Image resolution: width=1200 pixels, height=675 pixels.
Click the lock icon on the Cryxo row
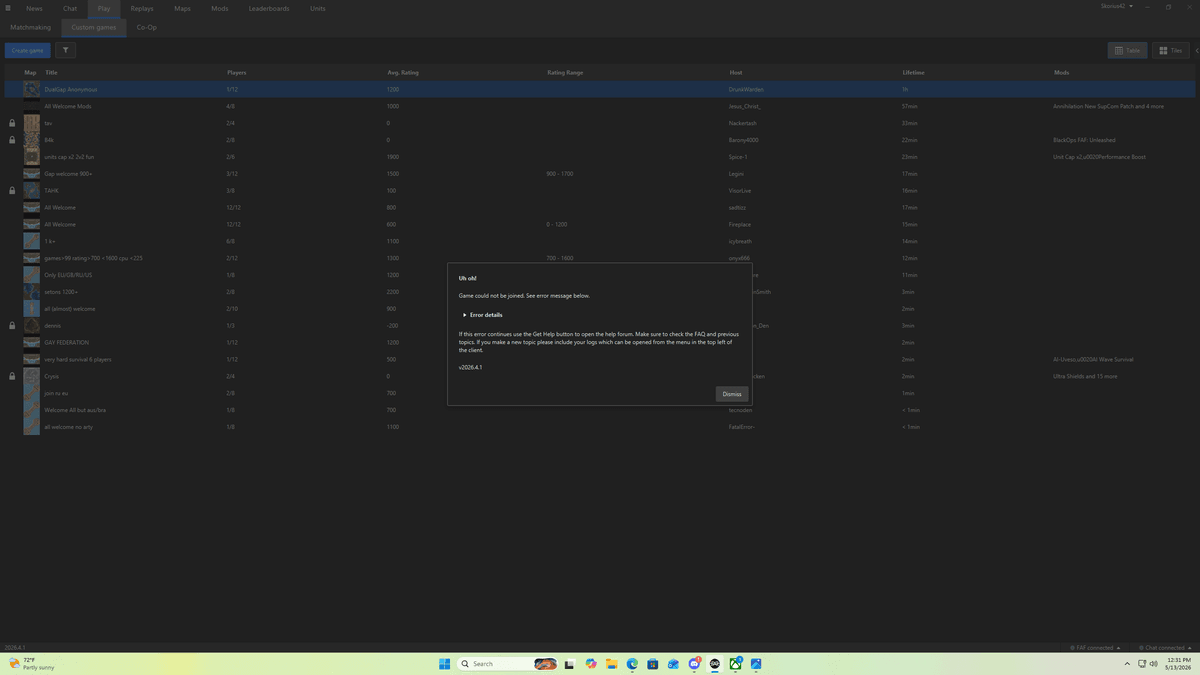[12, 376]
